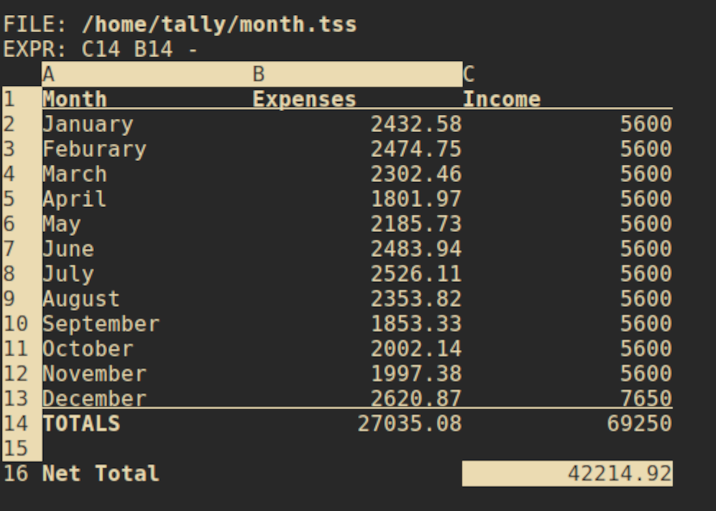This screenshot has width=716, height=511.
Task: Select total expenses 27035.08
Action: coord(410,424)
